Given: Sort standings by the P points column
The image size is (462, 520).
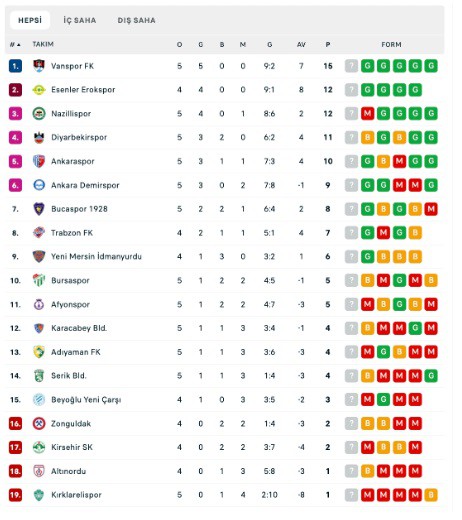Looking at the screenshot, I should click(328, 44).
